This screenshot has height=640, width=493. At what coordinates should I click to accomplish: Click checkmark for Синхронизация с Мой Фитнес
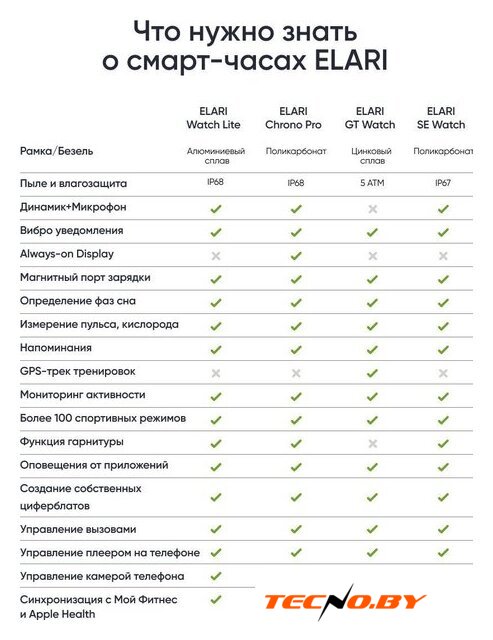(x=215, y=600)
